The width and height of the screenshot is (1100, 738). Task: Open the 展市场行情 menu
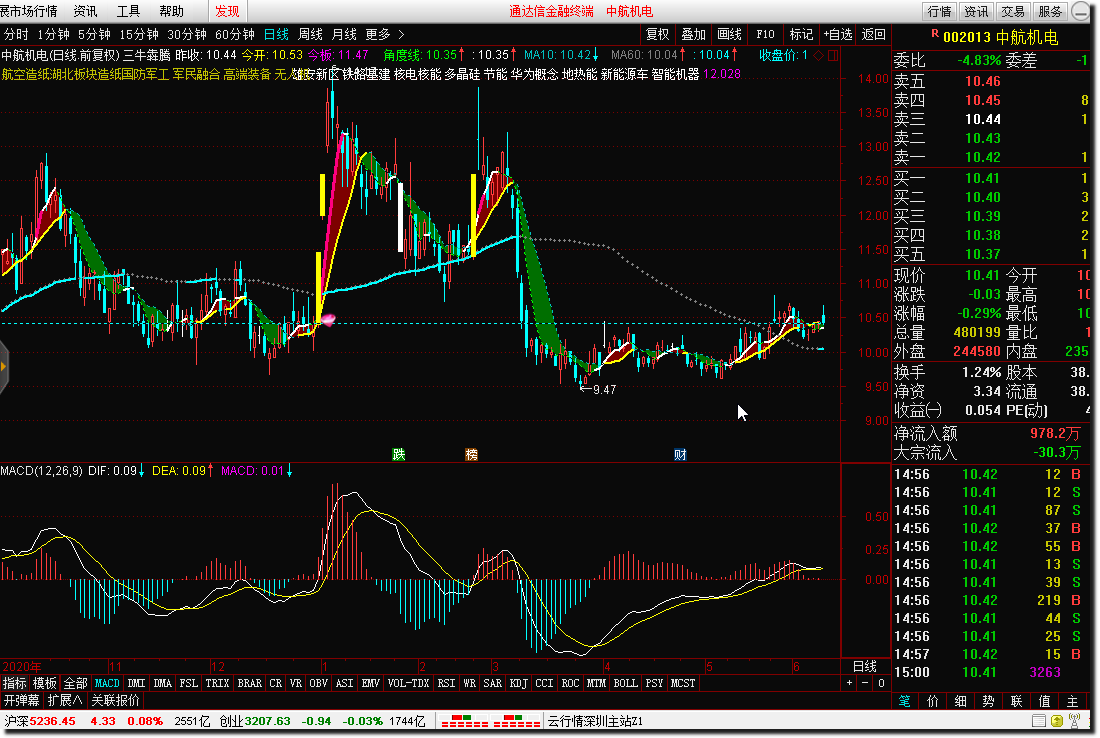point(29,11)
